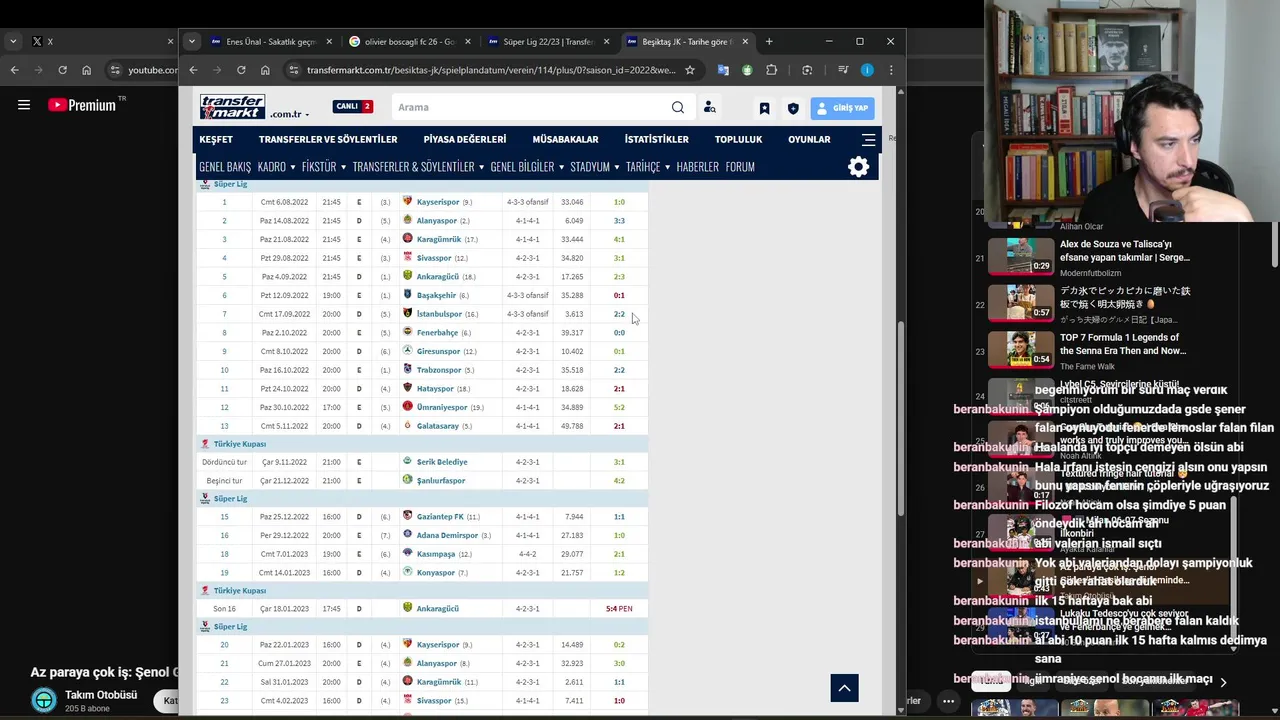Image resolution: width=1280 pixels, height=720 pixels.
Task: Click the YouTube Premium logo
Action: point(82,105)
